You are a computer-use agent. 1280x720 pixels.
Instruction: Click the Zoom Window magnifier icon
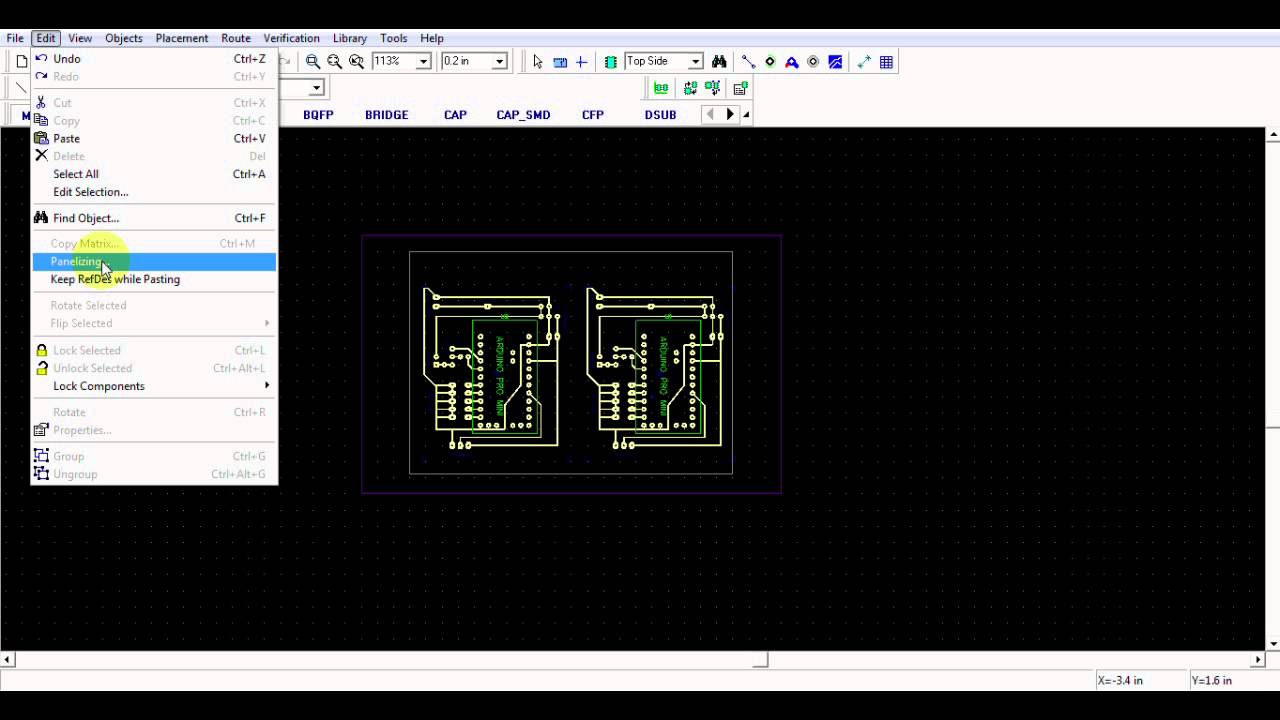[x=356, y=61]
